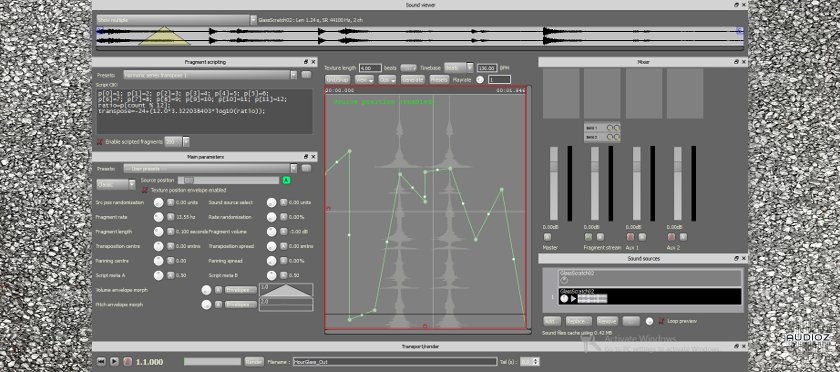Click the Render button
This screenshot has height=372, width=840.
[x=254, y=362]
